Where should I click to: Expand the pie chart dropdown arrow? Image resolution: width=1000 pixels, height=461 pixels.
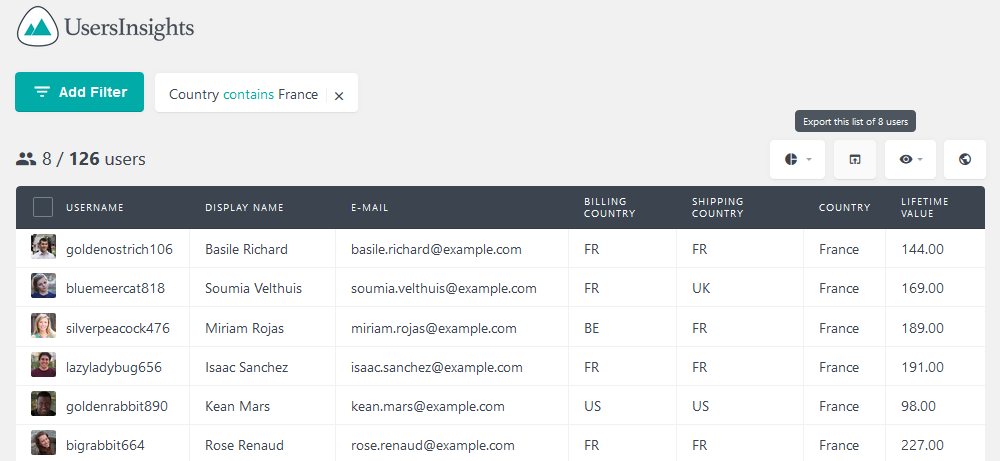pyautogui.click(x=809, y=159)
